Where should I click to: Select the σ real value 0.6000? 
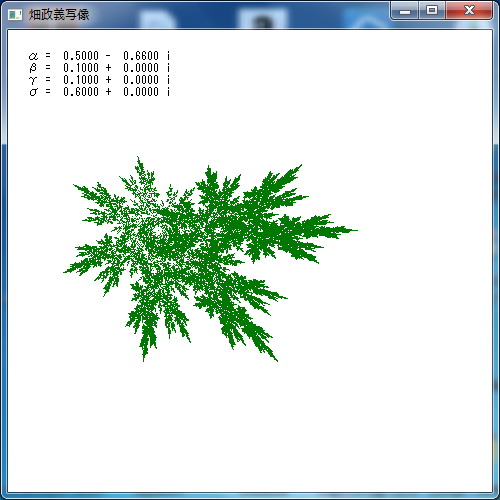[x=81, y=92]
